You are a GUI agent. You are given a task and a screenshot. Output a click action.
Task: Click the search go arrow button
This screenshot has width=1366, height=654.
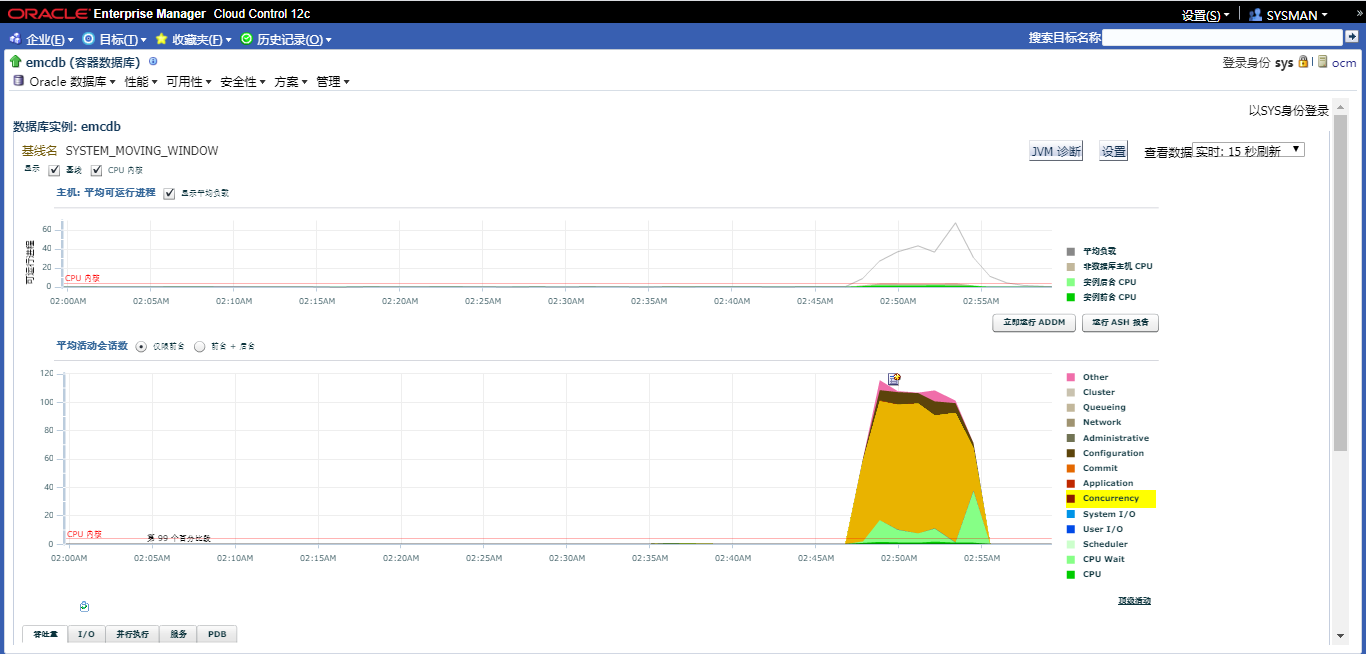pos(1351,37)
